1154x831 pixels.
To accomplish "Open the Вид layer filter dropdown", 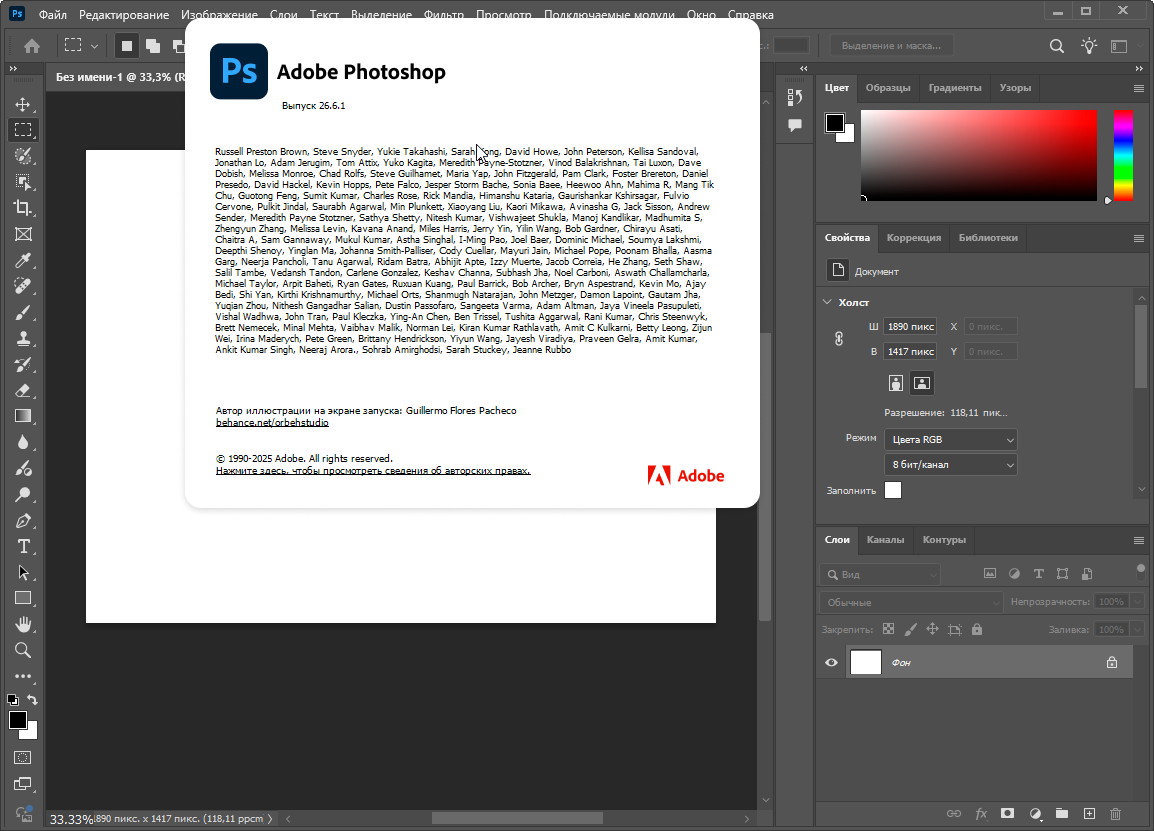I will [x=879, y=574].
